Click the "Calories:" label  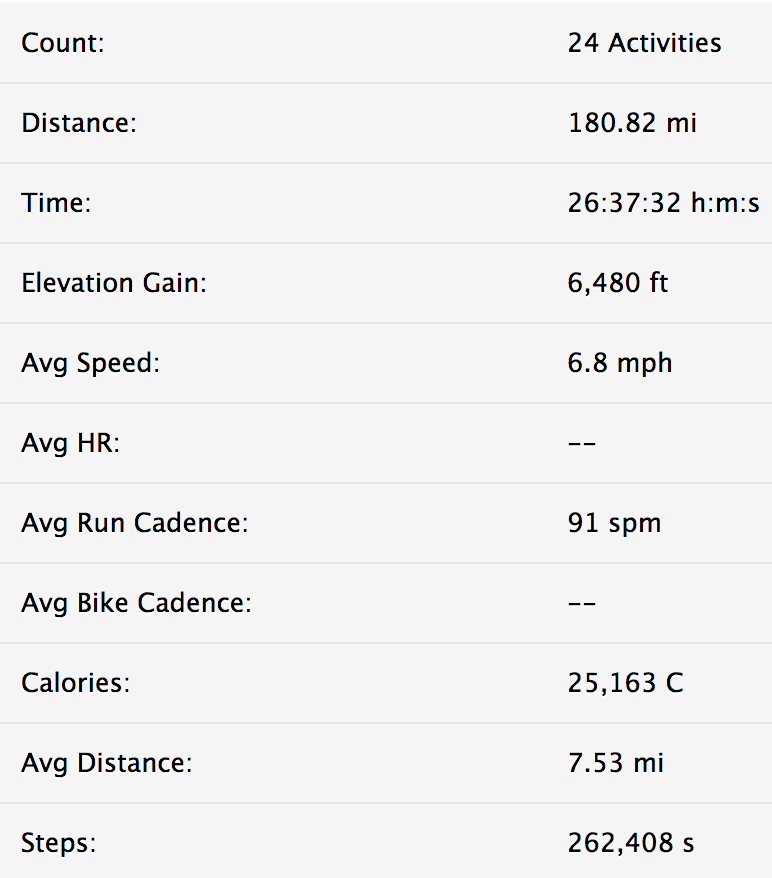coord(76,683)
